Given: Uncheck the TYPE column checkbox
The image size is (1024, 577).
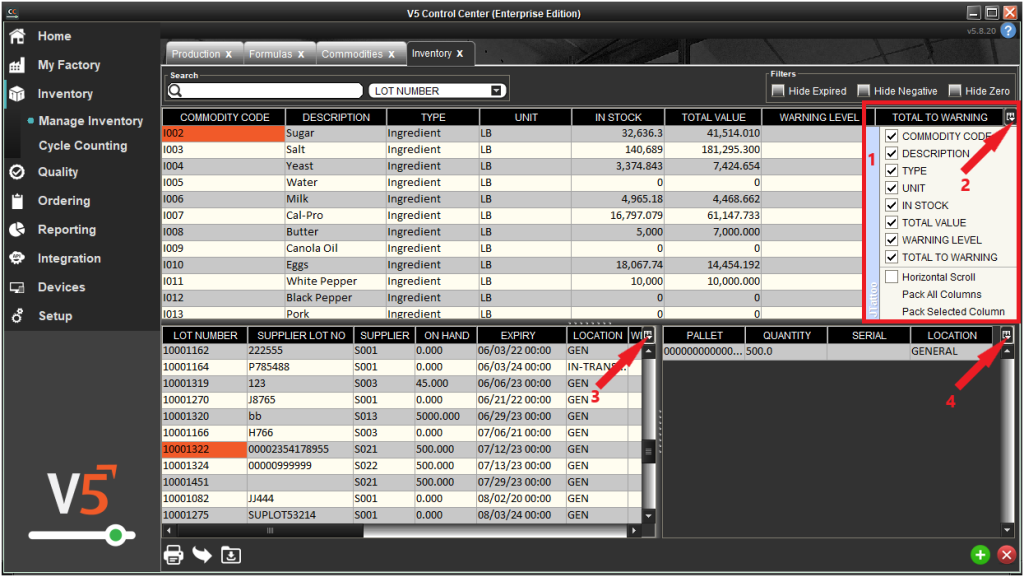Looking at the screenshot, I should pos(891,170).
